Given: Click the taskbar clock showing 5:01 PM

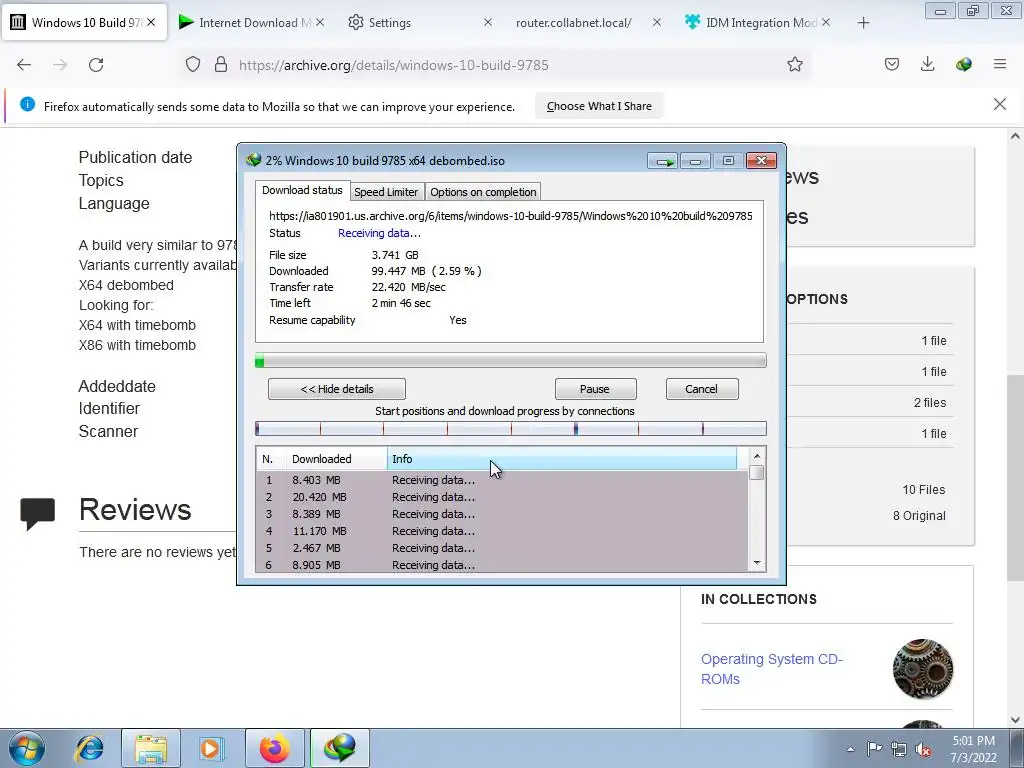Looking at the screenshot, I should 973,749.
